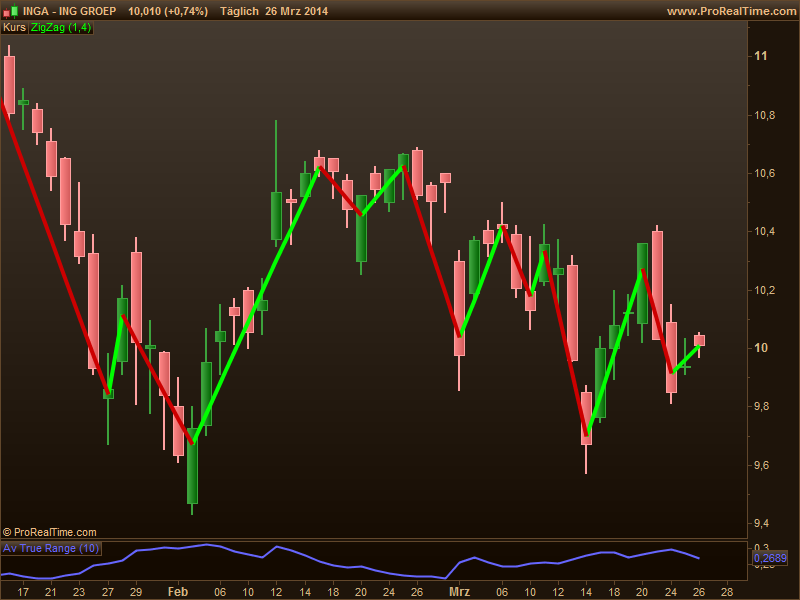
Task: Click the candlestick icon beside INGA title
Action: [10, 11]
